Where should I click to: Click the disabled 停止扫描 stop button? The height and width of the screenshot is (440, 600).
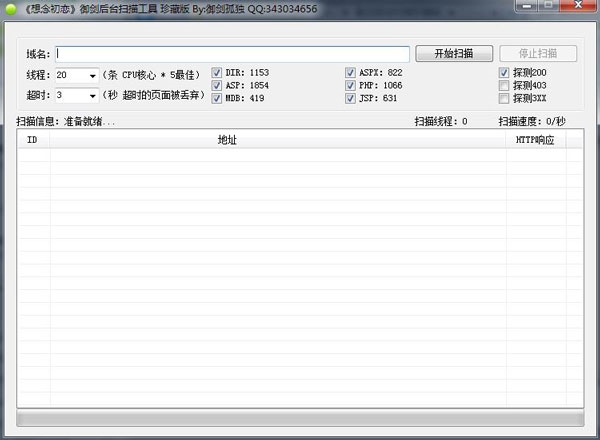coord(538,54)
